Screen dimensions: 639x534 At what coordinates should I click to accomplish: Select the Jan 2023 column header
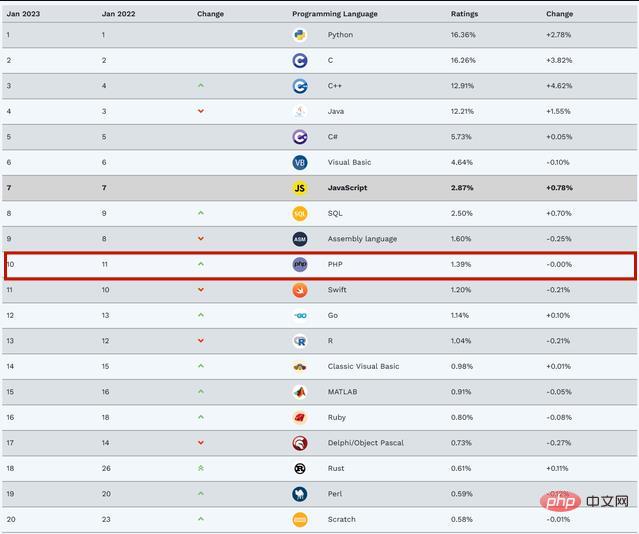tap(23, 14)
